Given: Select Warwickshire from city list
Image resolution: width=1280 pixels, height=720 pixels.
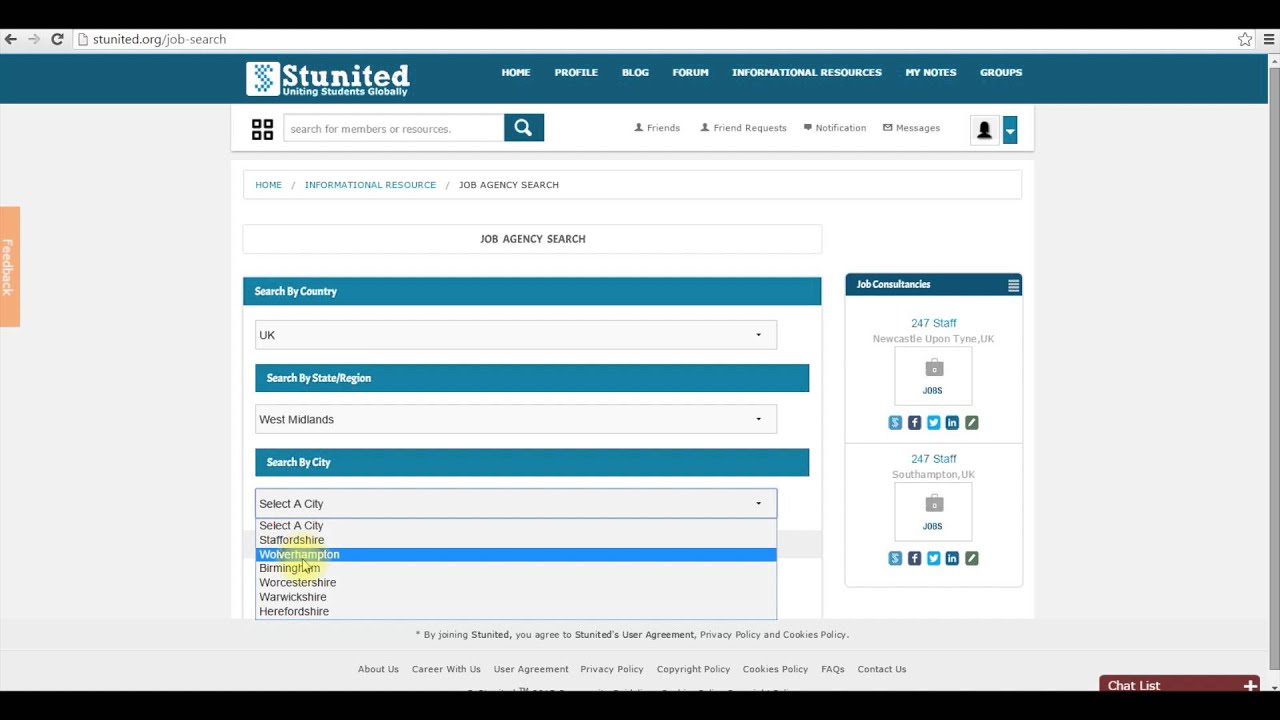Looking at the screenshot, I should [x=516, y=597].
